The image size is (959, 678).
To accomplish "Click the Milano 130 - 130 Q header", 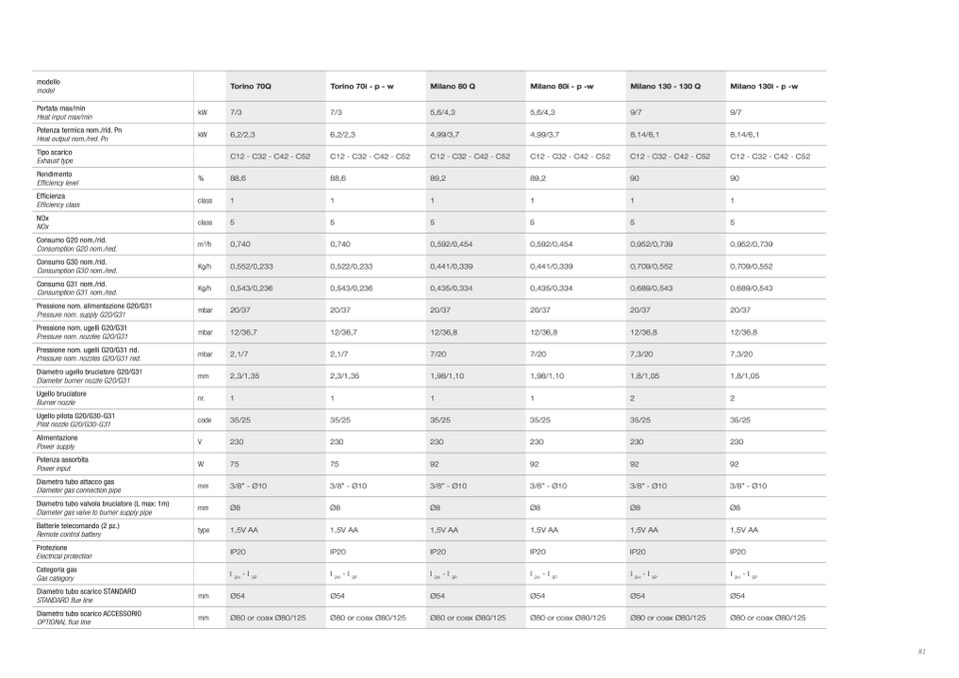I will (665, 87).
